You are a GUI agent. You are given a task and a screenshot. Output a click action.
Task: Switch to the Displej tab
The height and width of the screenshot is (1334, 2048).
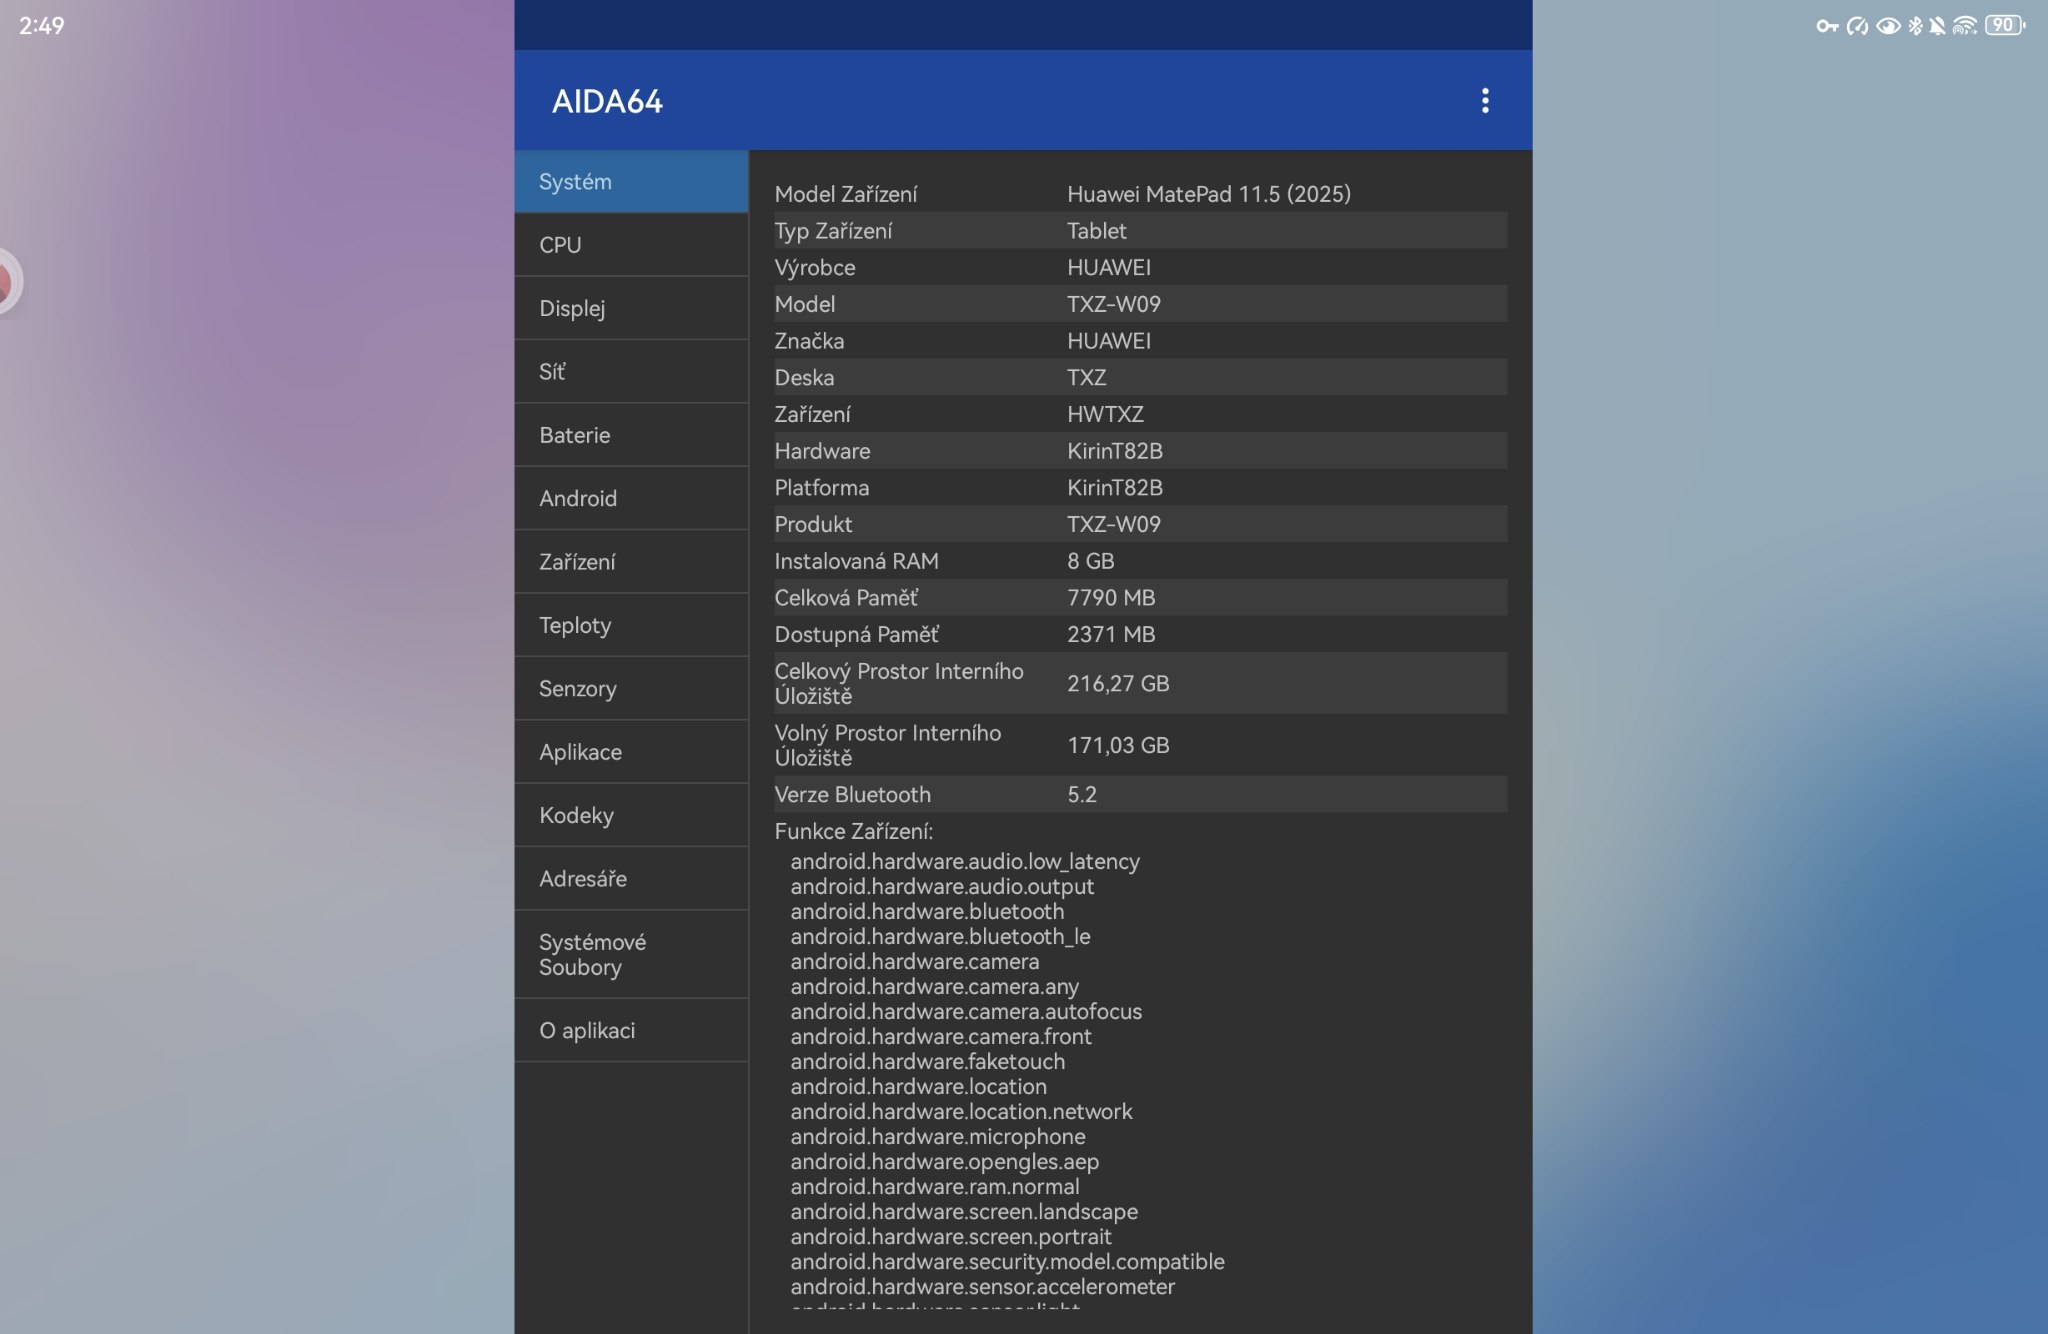(631, 308)
